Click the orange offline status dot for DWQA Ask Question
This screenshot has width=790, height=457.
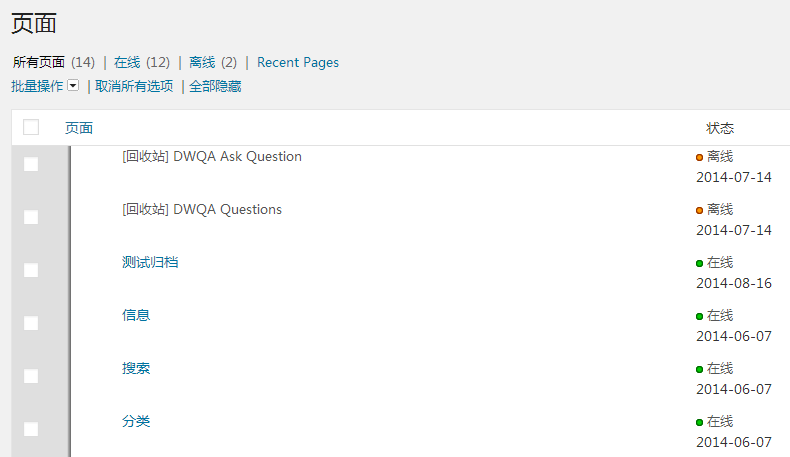(x=700, y=157)
